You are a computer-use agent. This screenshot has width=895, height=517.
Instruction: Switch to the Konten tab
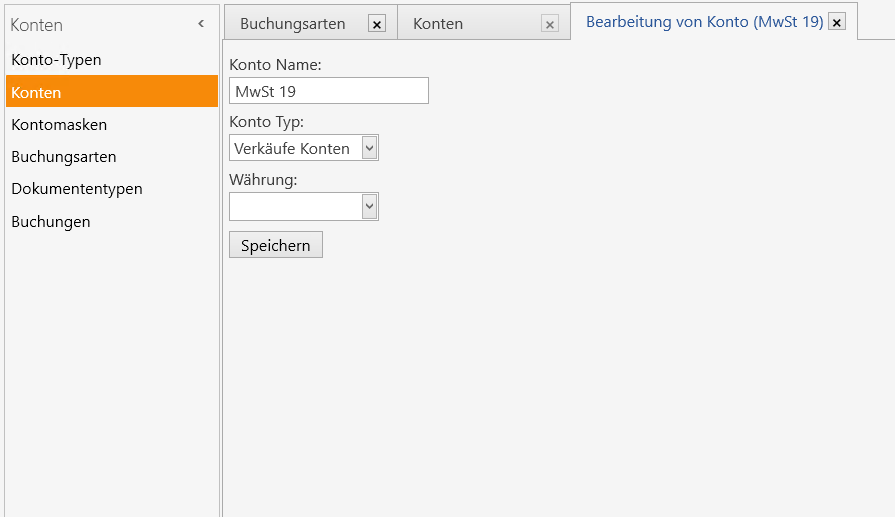point(438,24)
